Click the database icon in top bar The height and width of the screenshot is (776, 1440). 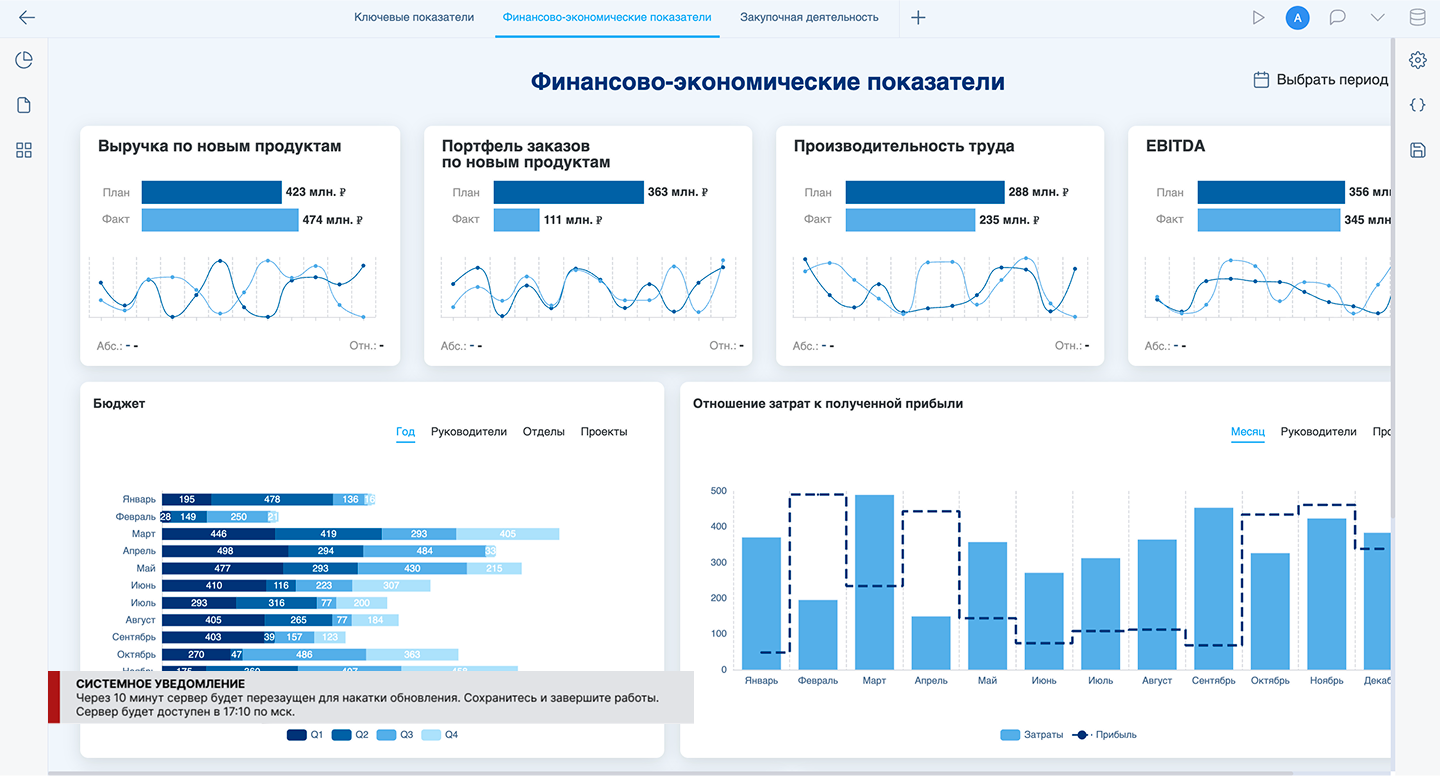[x=1417, y=18]
